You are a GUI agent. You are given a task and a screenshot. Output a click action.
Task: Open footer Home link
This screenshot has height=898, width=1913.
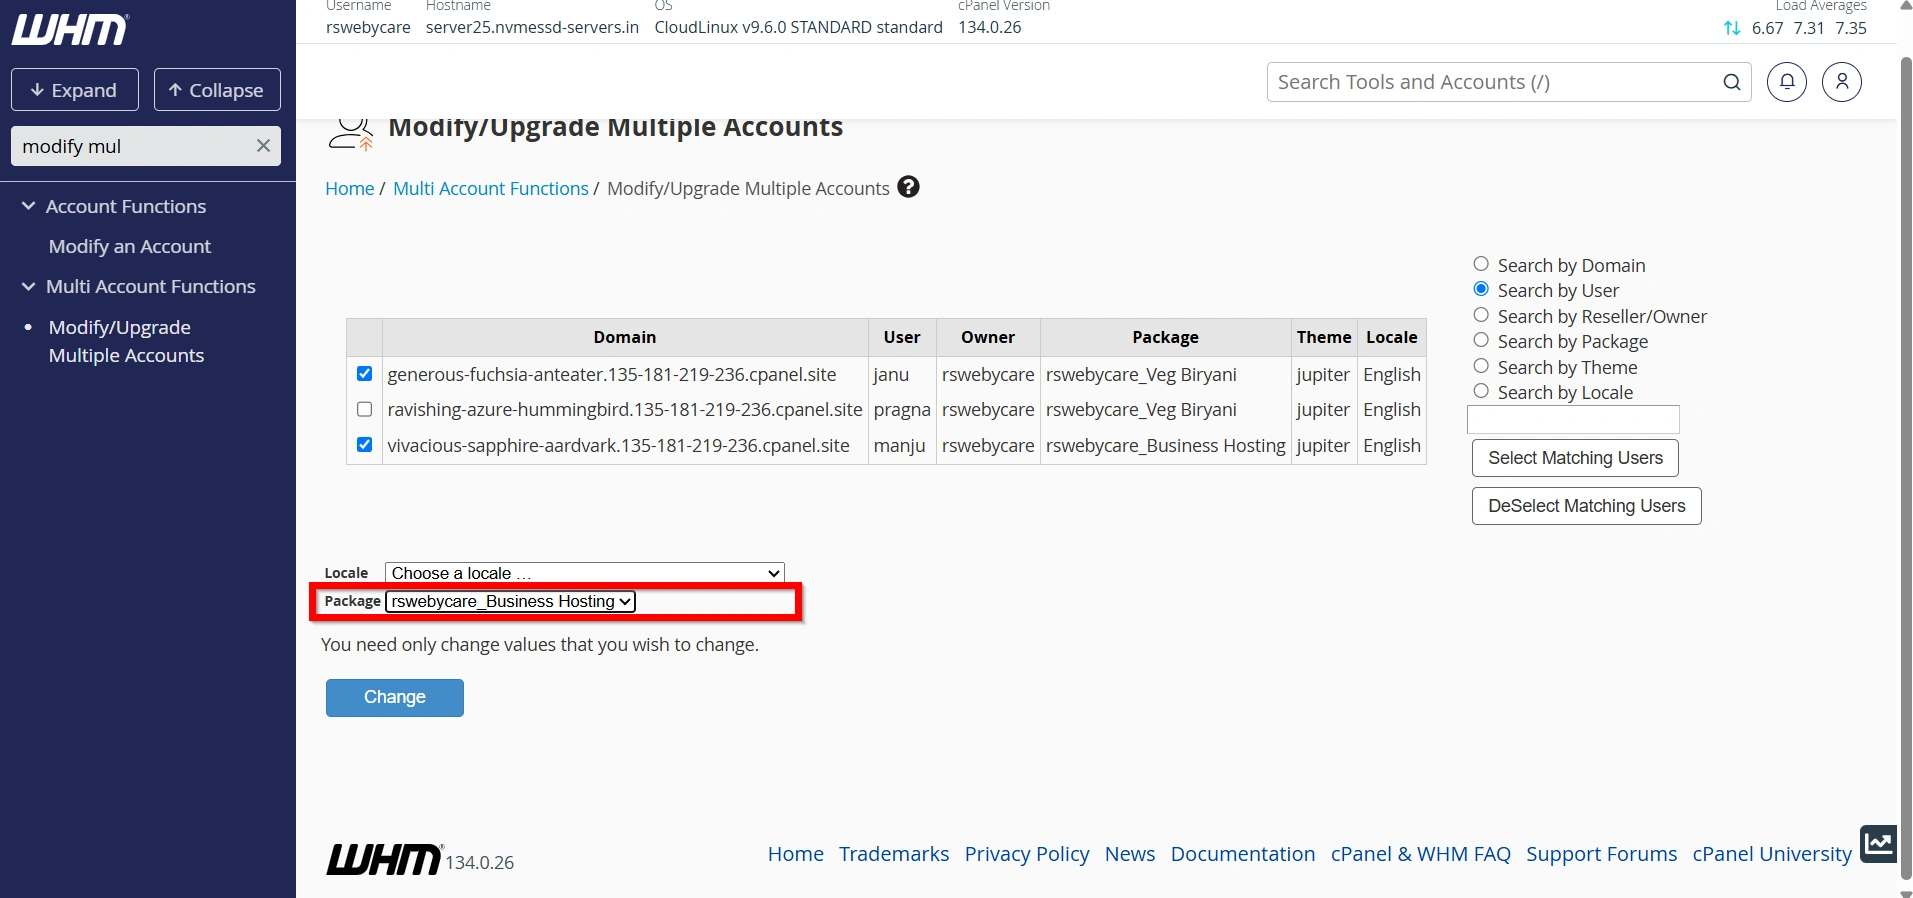(796, 854)
